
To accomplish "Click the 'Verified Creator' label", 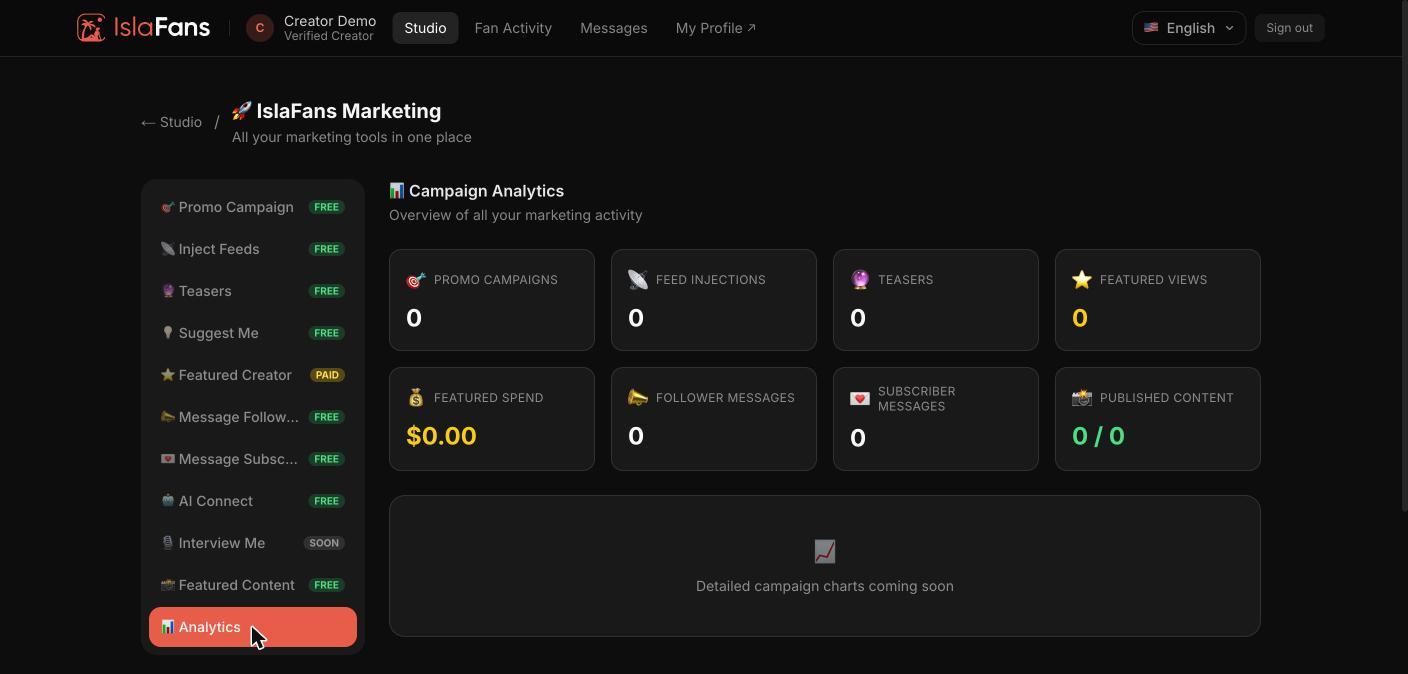I will (x=329, y=36).
